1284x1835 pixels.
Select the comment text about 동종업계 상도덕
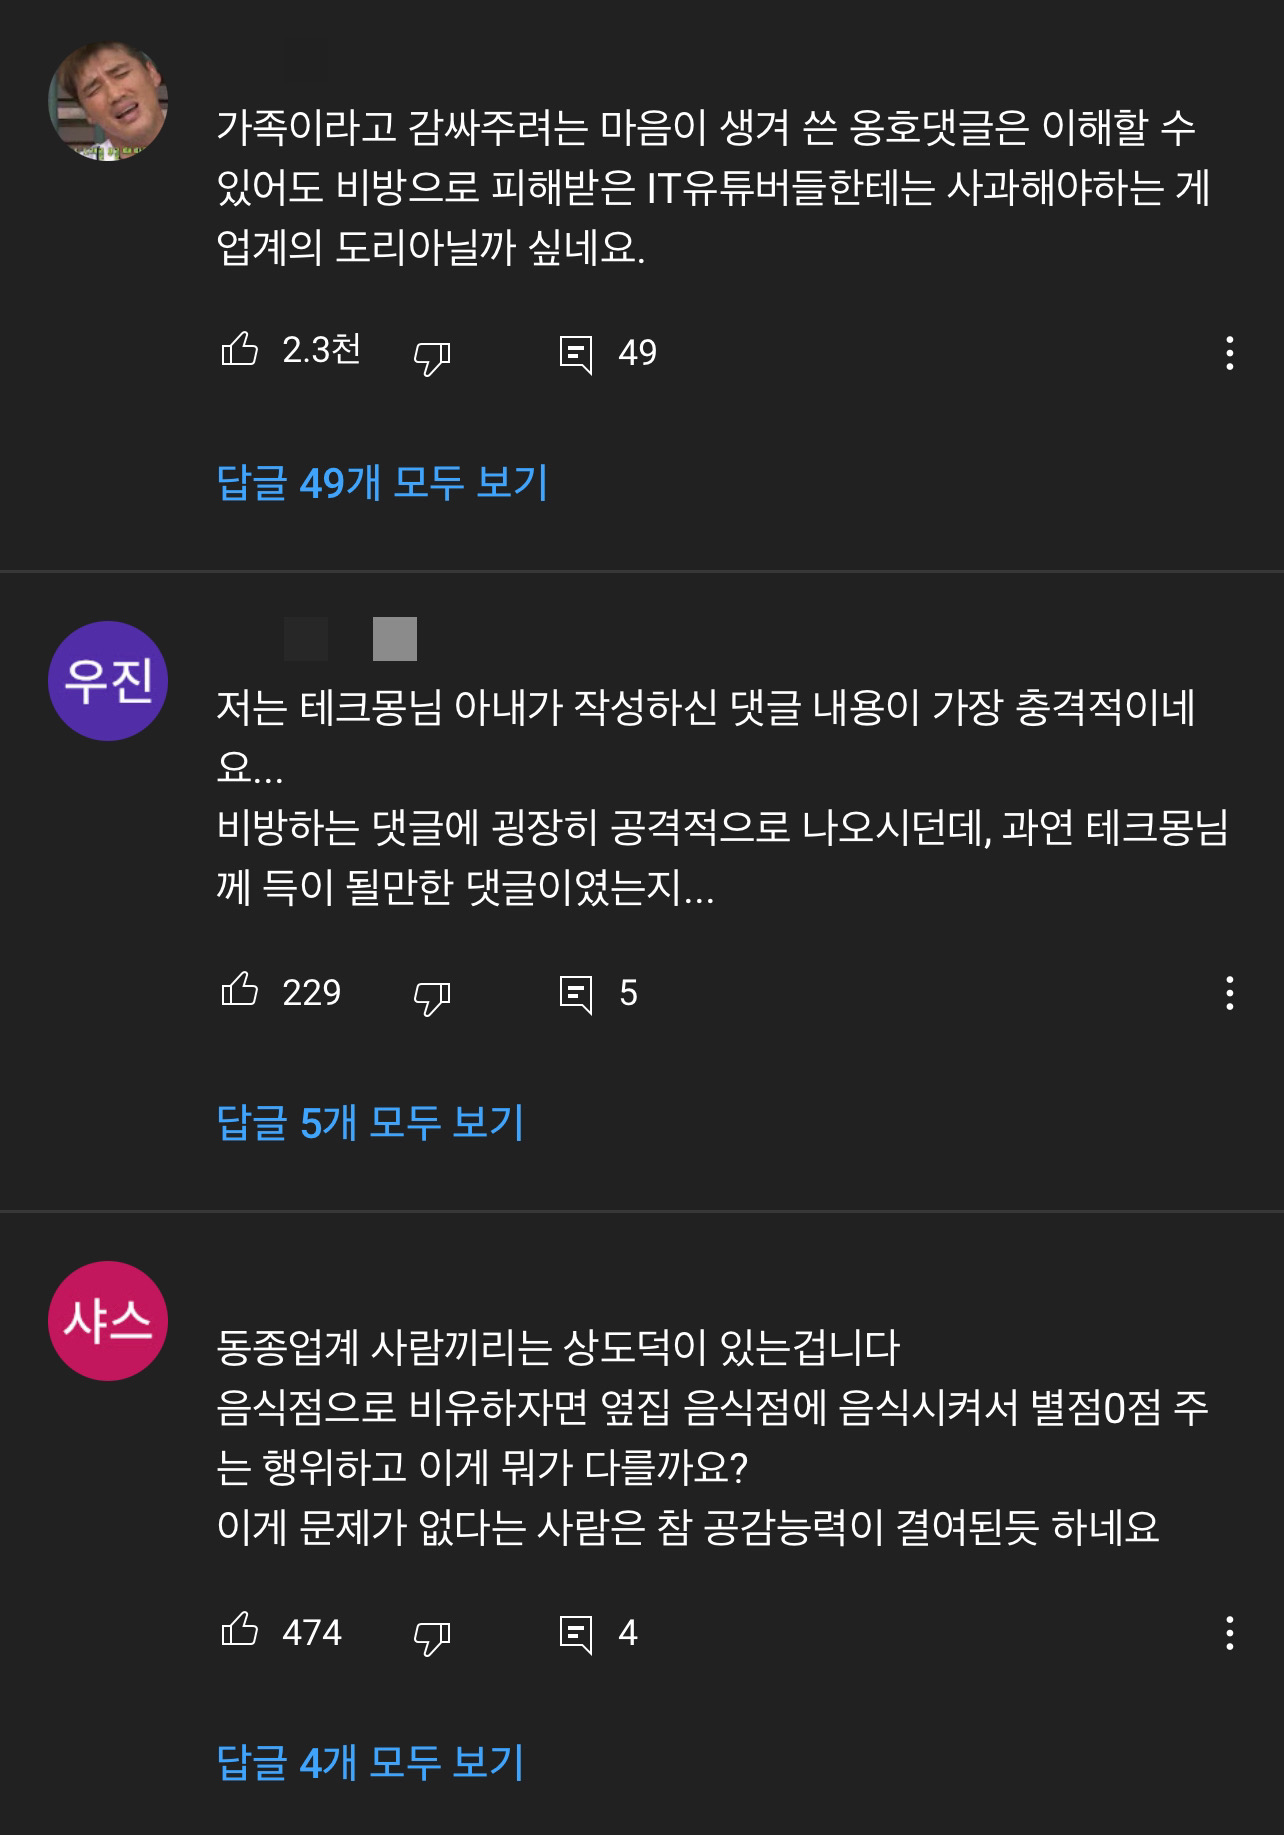coord(713,1438)
